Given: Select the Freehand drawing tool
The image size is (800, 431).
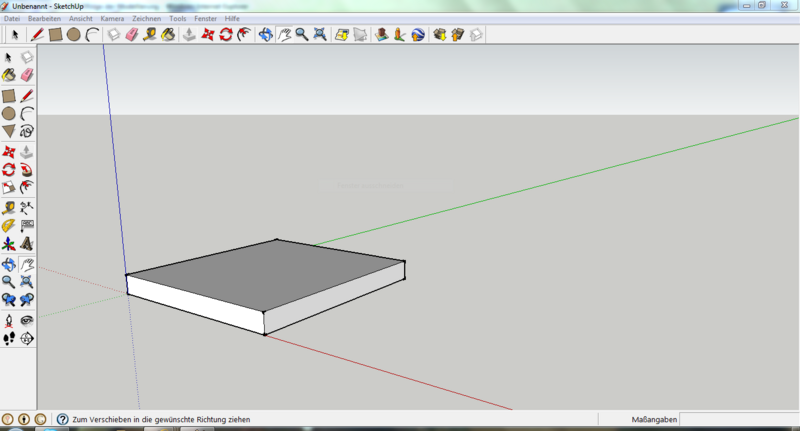Looking at the screenshot, I should [27, 131].
